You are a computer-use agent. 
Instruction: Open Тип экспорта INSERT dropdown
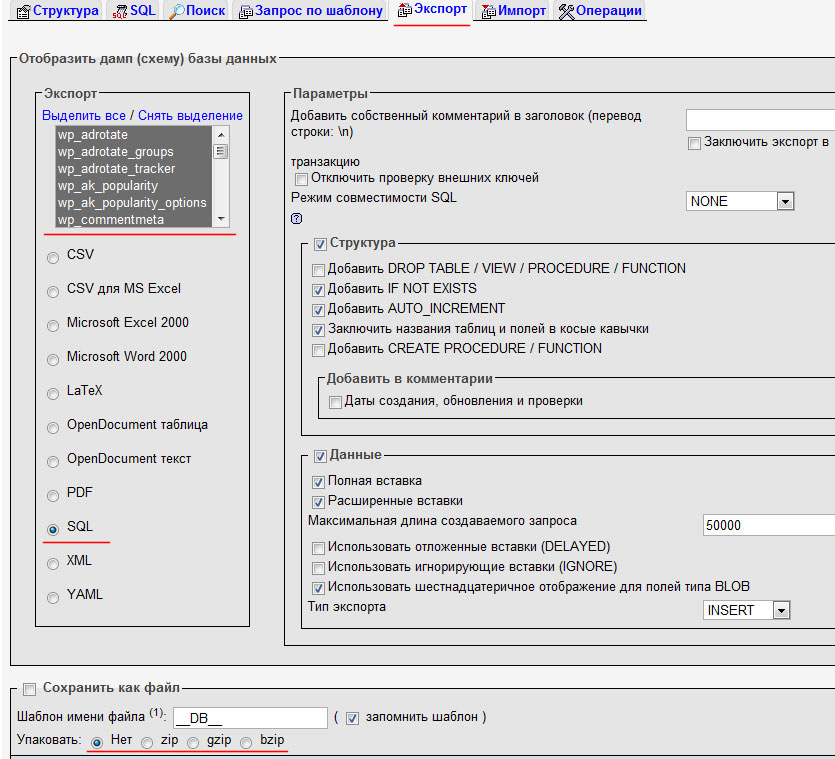[x=746, y=610]
